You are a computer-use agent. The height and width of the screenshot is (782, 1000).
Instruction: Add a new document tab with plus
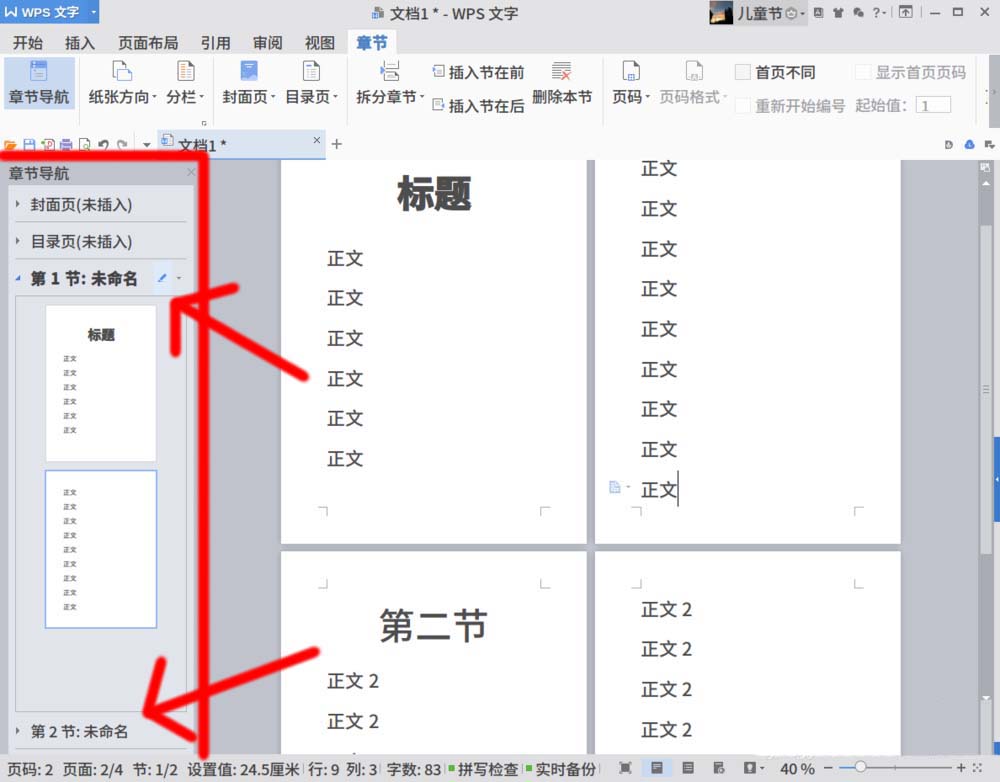click(x=337, y=144)
